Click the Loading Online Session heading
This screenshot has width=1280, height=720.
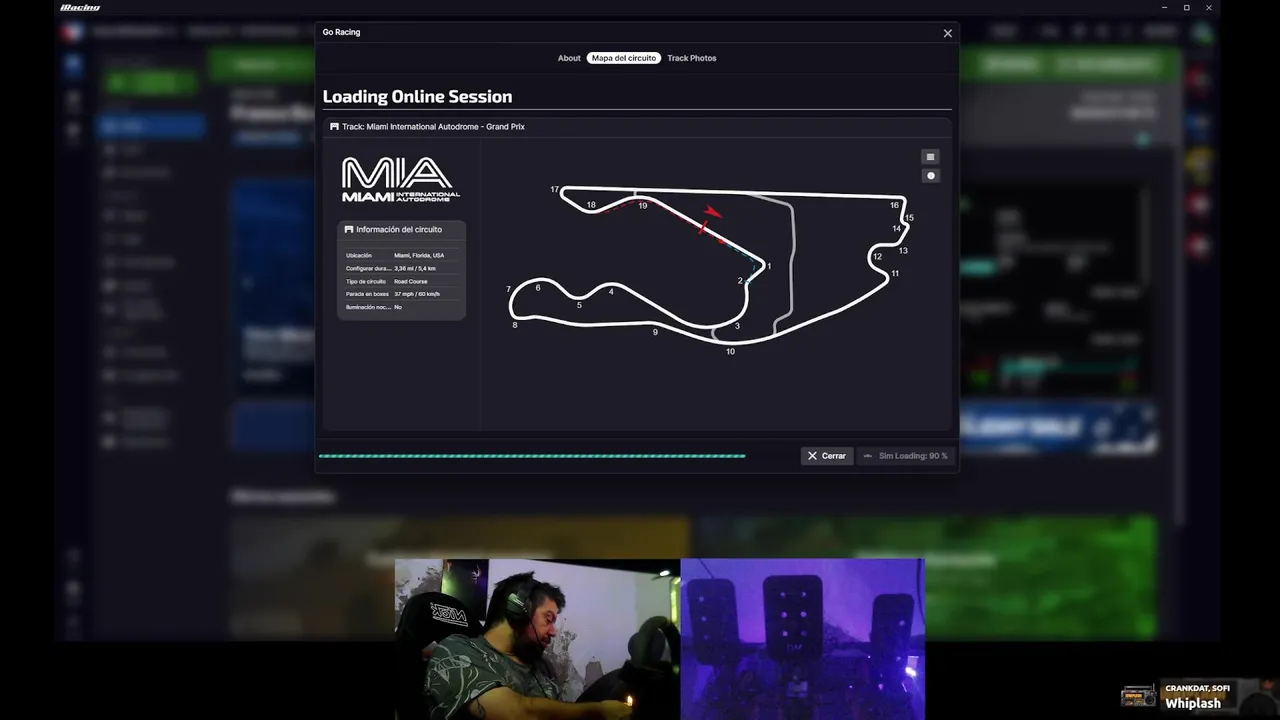(x=417, y=97)
